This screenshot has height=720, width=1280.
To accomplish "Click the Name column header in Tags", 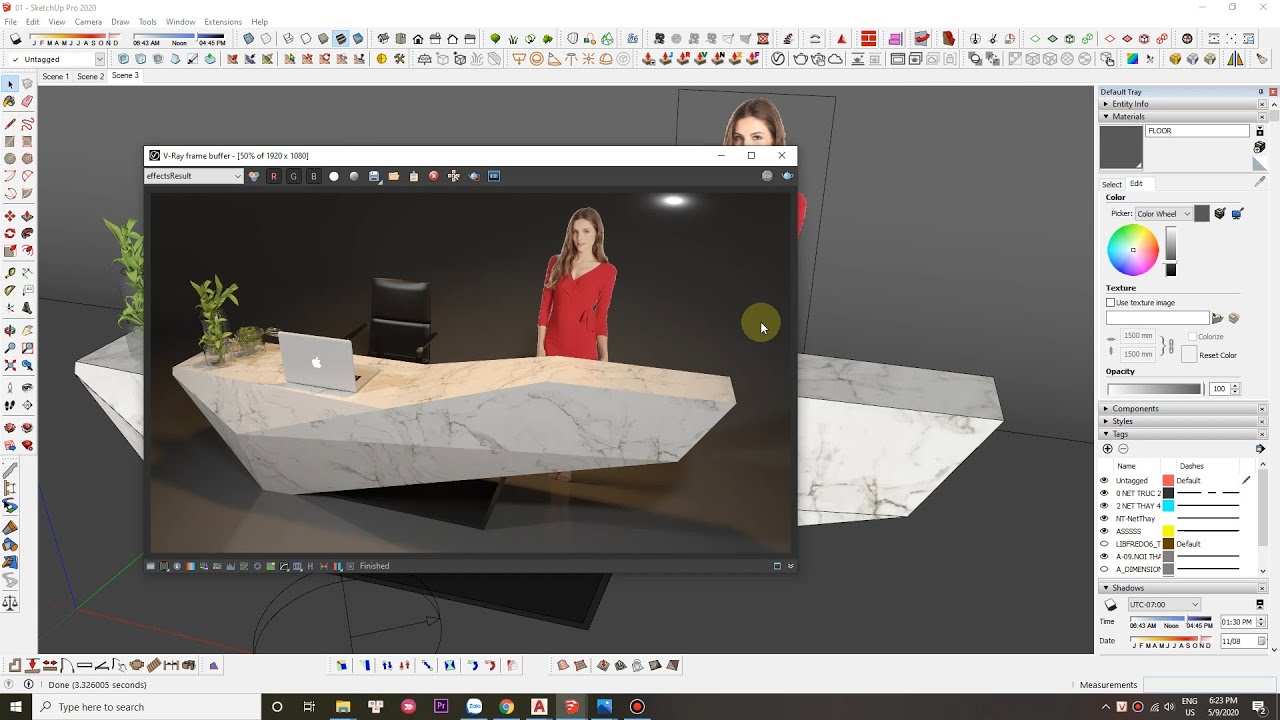I will (1126, 466).
